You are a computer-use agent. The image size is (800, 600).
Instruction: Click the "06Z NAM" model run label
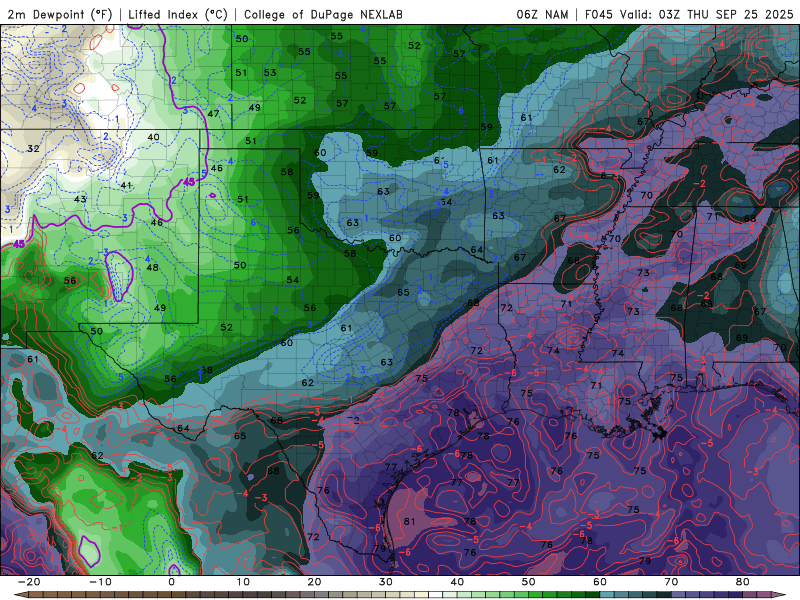(542, 14)
